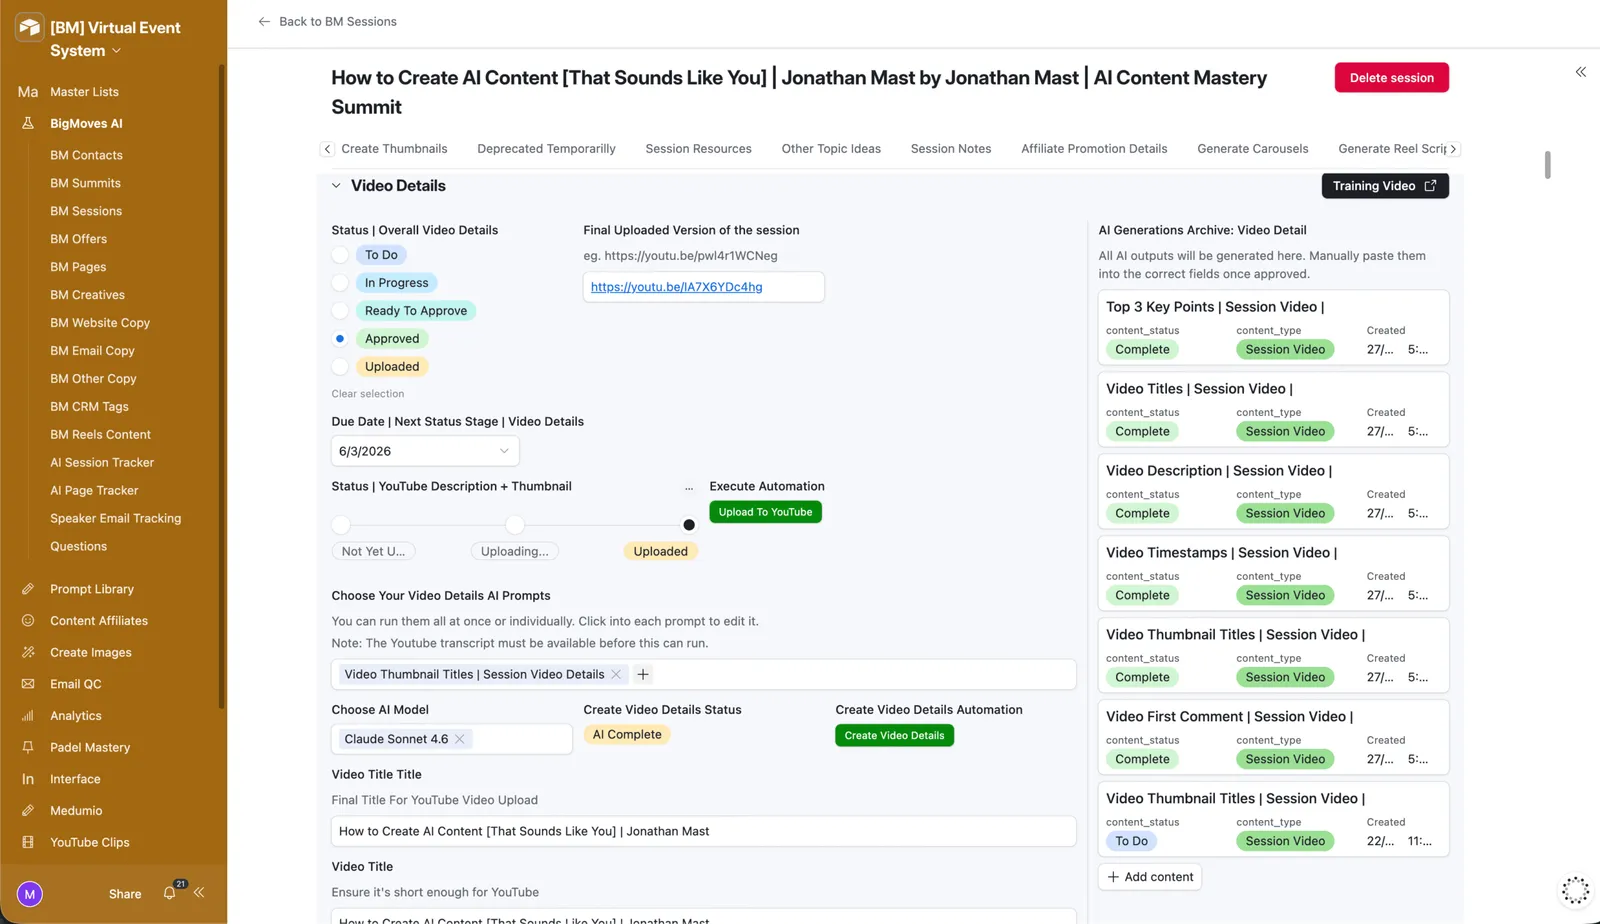Switch to the Generate Carousels tab

click(1253, 149)
